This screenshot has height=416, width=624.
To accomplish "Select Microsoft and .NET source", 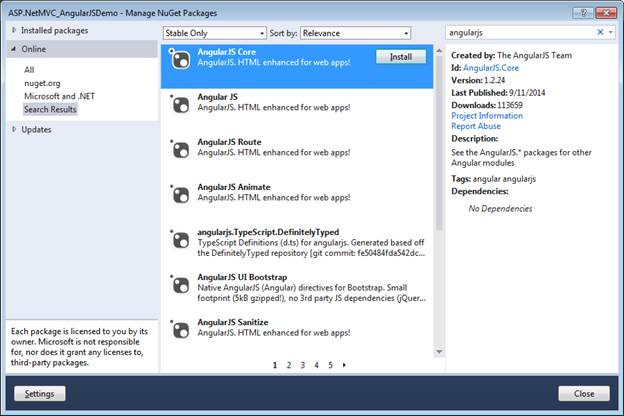I will [59, 96].
